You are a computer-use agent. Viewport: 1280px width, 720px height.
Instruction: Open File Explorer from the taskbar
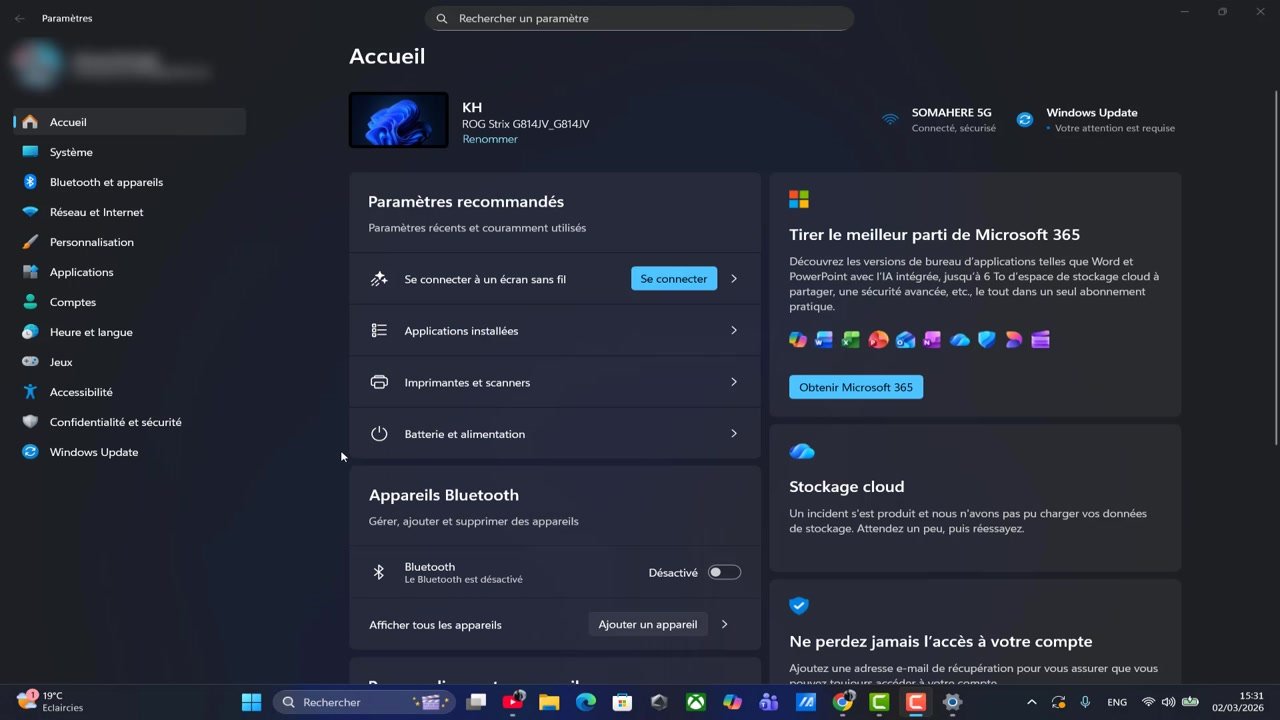(549, 702)
